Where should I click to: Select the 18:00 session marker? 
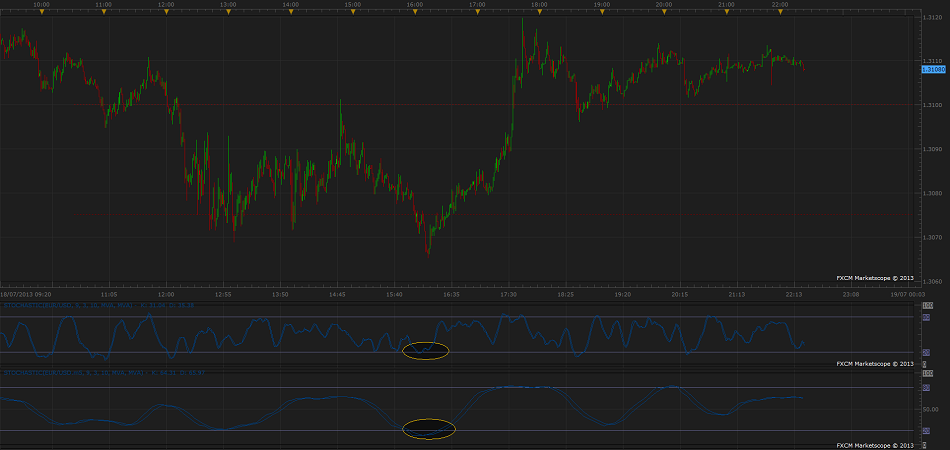coord(538,13)
